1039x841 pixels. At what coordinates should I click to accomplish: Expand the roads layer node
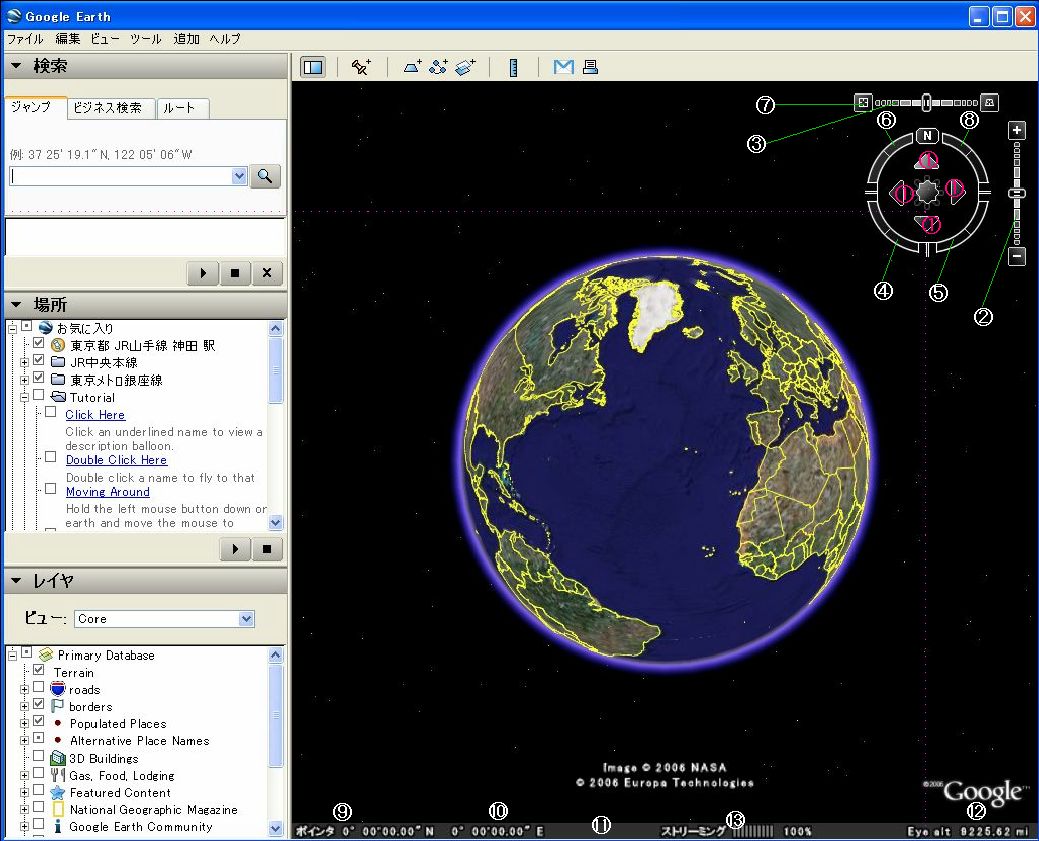[x=25, y=689]
